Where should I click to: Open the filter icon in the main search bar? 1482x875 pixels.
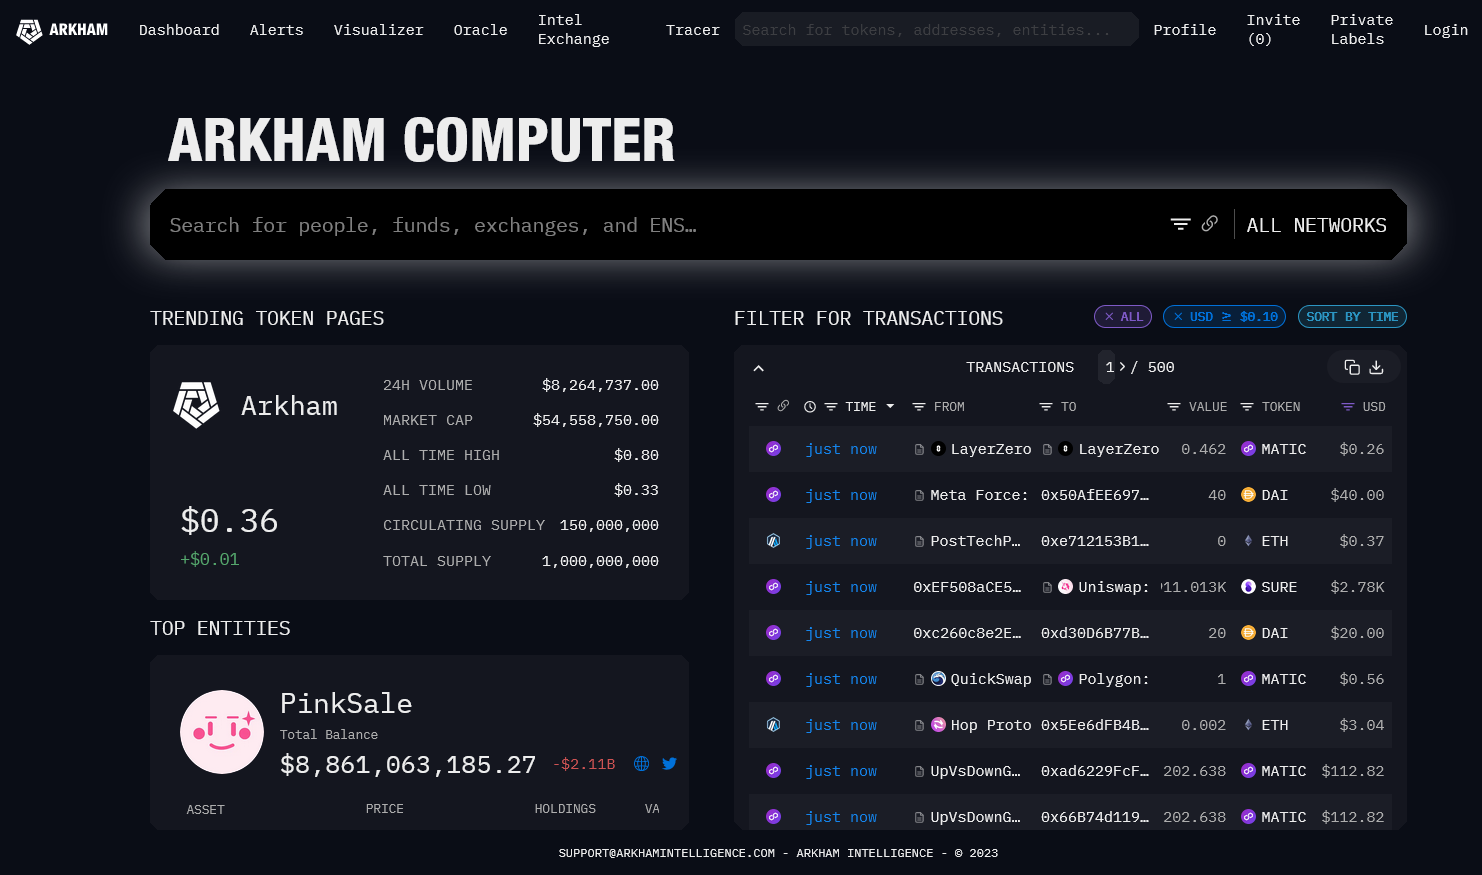click(1181, 224)
